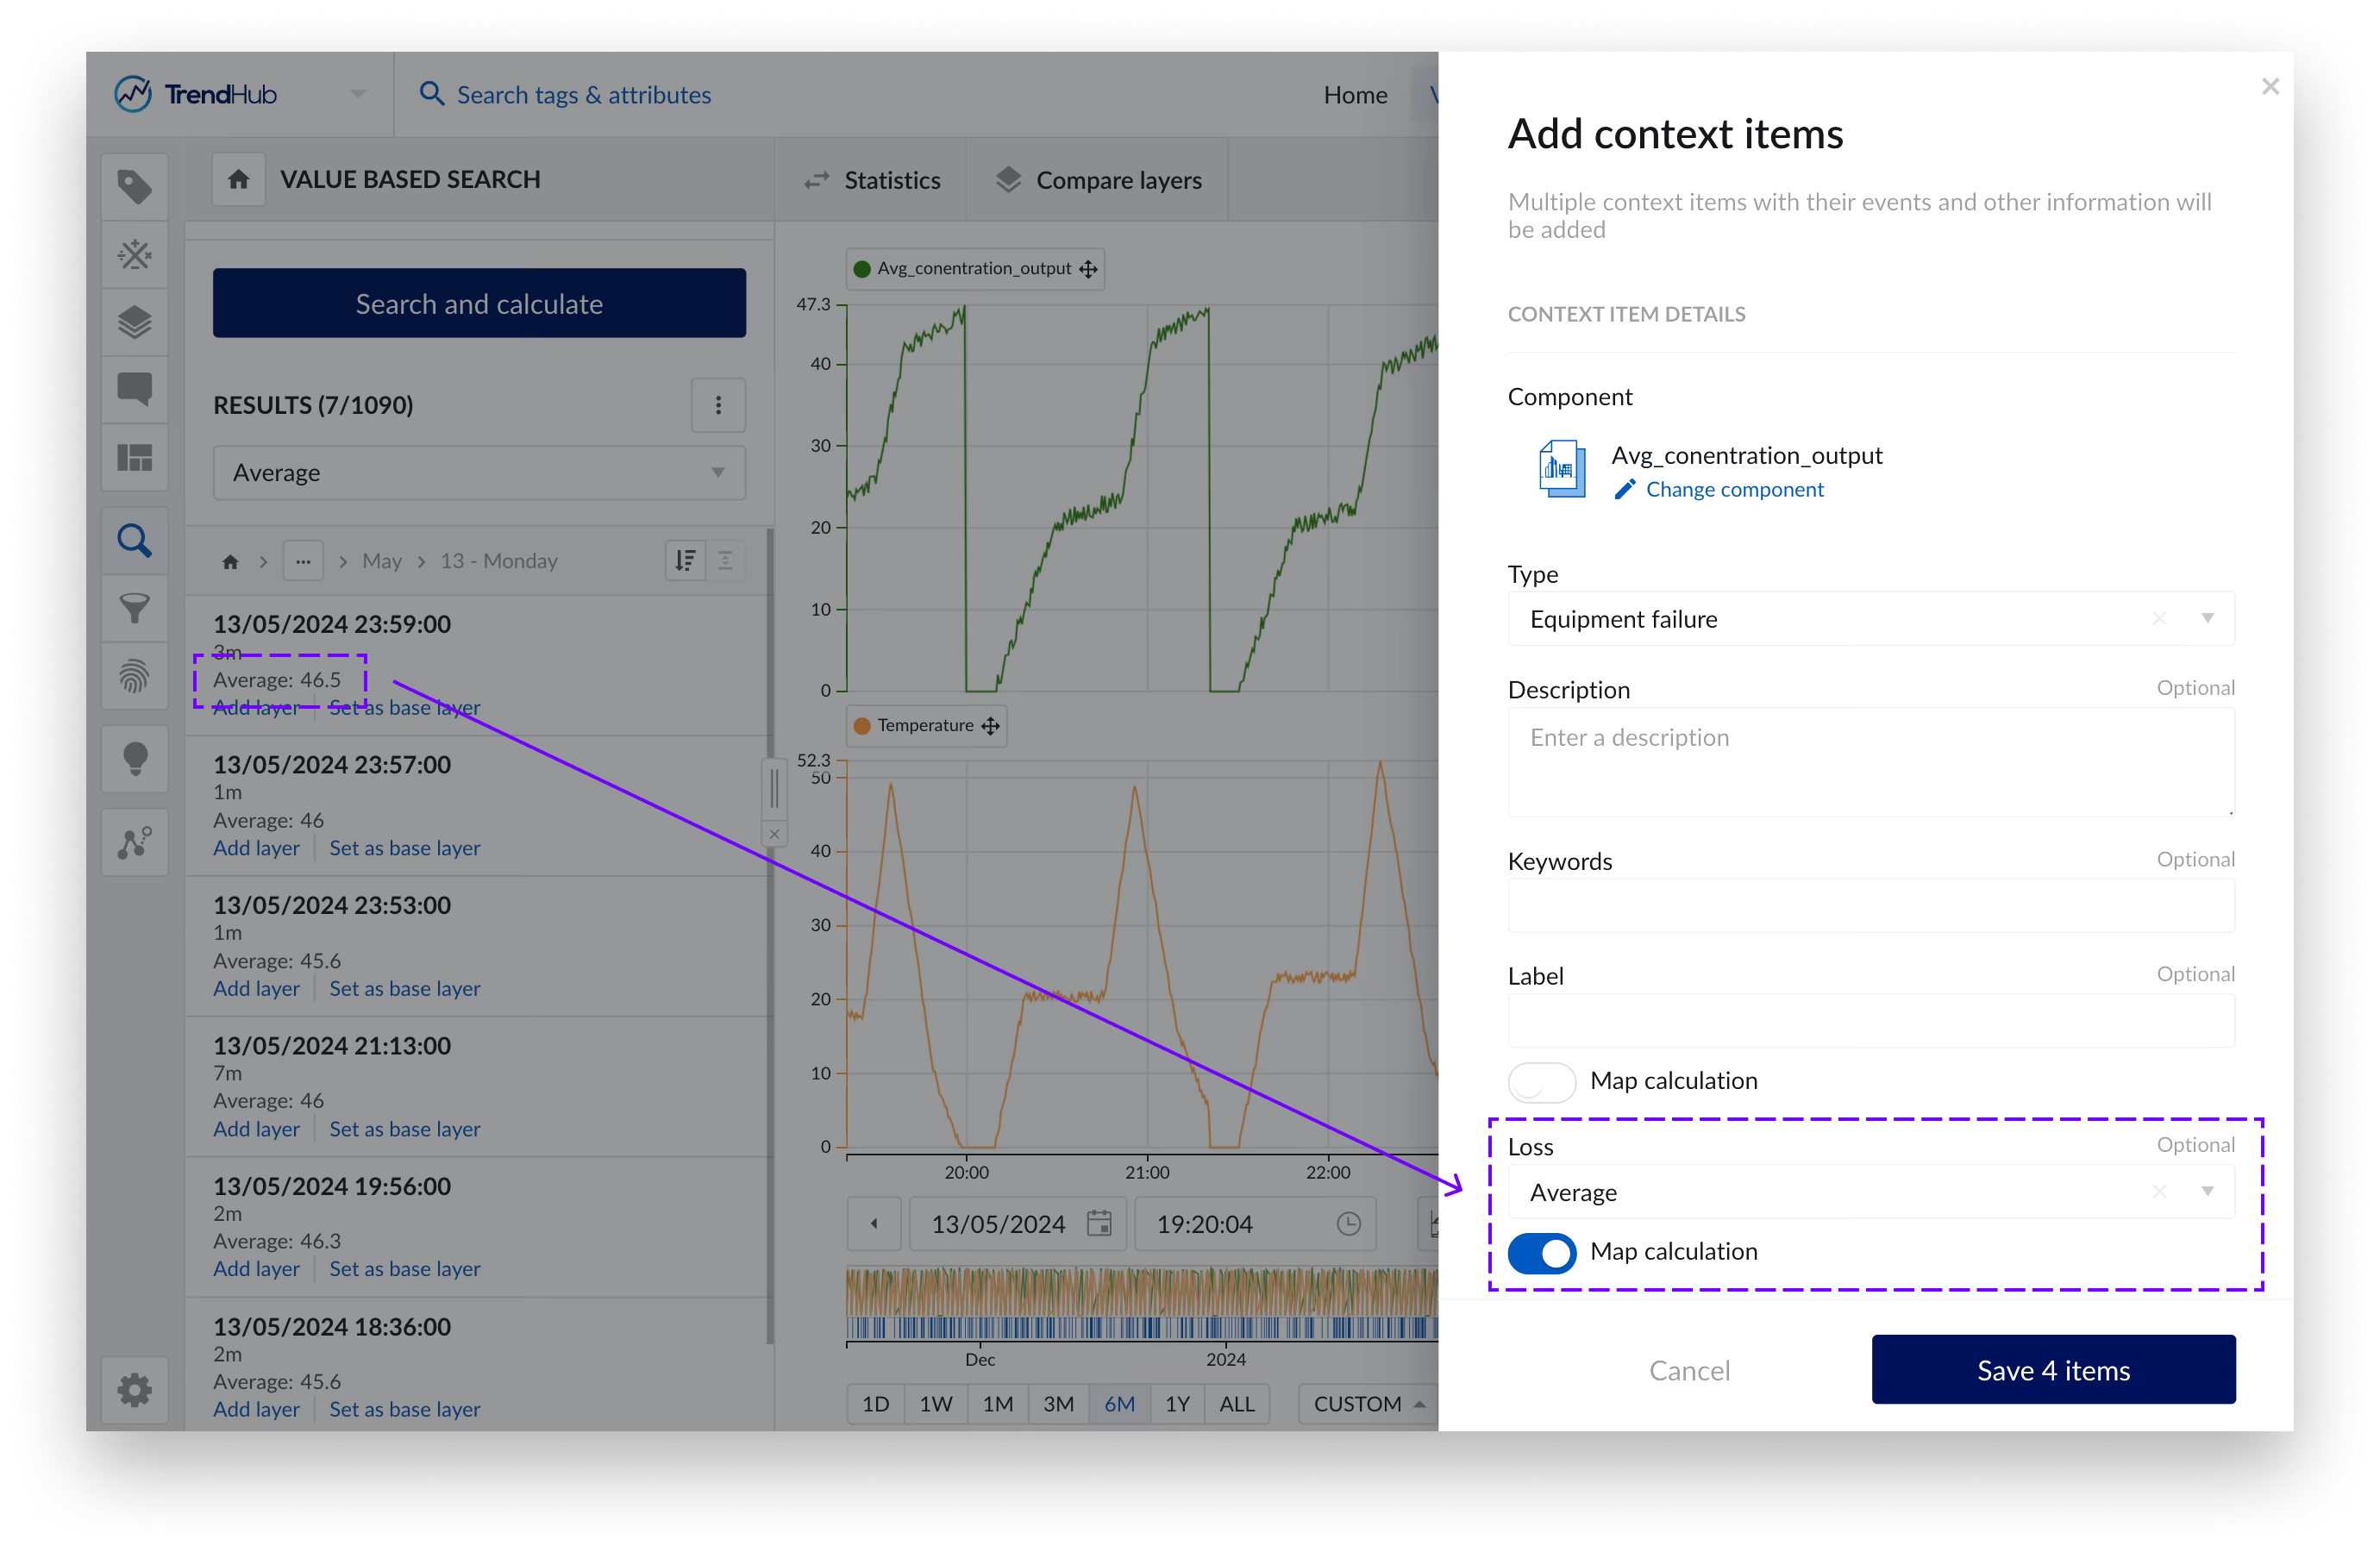The width and height of the screenshot is (2380, 1552).
Task: Open the context items comment icon
Action: pos(134,389)
